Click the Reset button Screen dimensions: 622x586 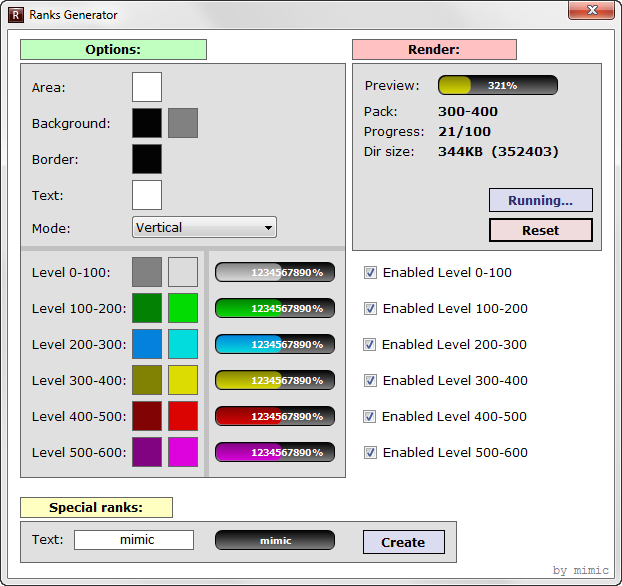[x=540, y=230]
